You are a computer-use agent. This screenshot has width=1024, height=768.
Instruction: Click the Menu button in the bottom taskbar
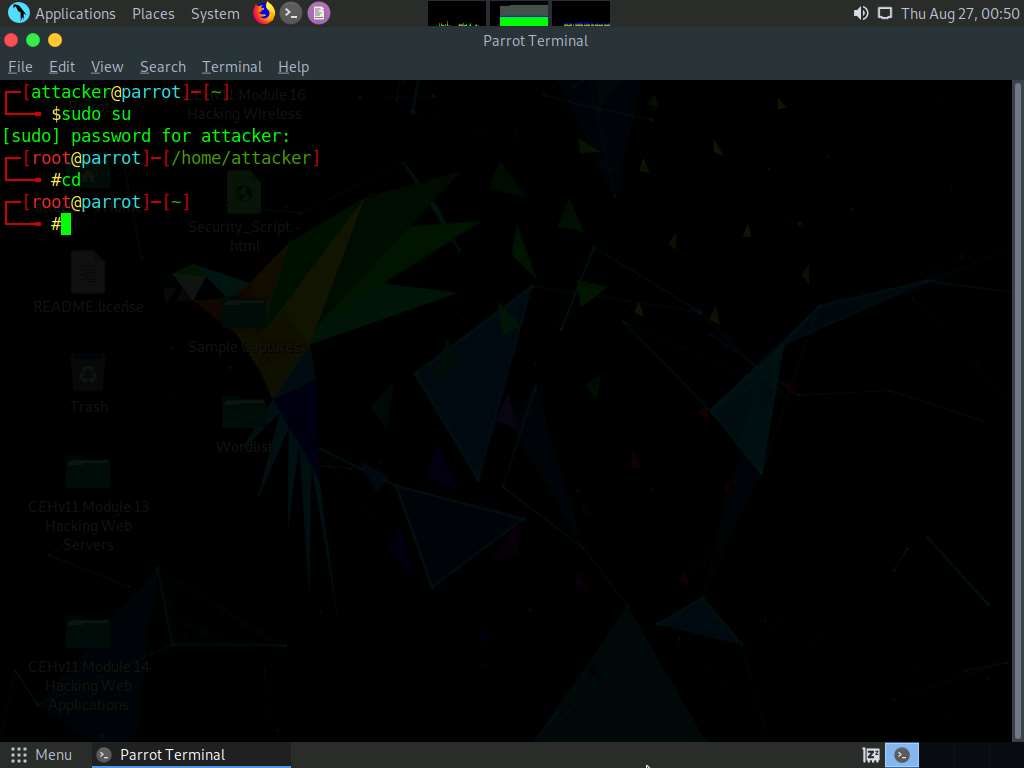[42, 754]
